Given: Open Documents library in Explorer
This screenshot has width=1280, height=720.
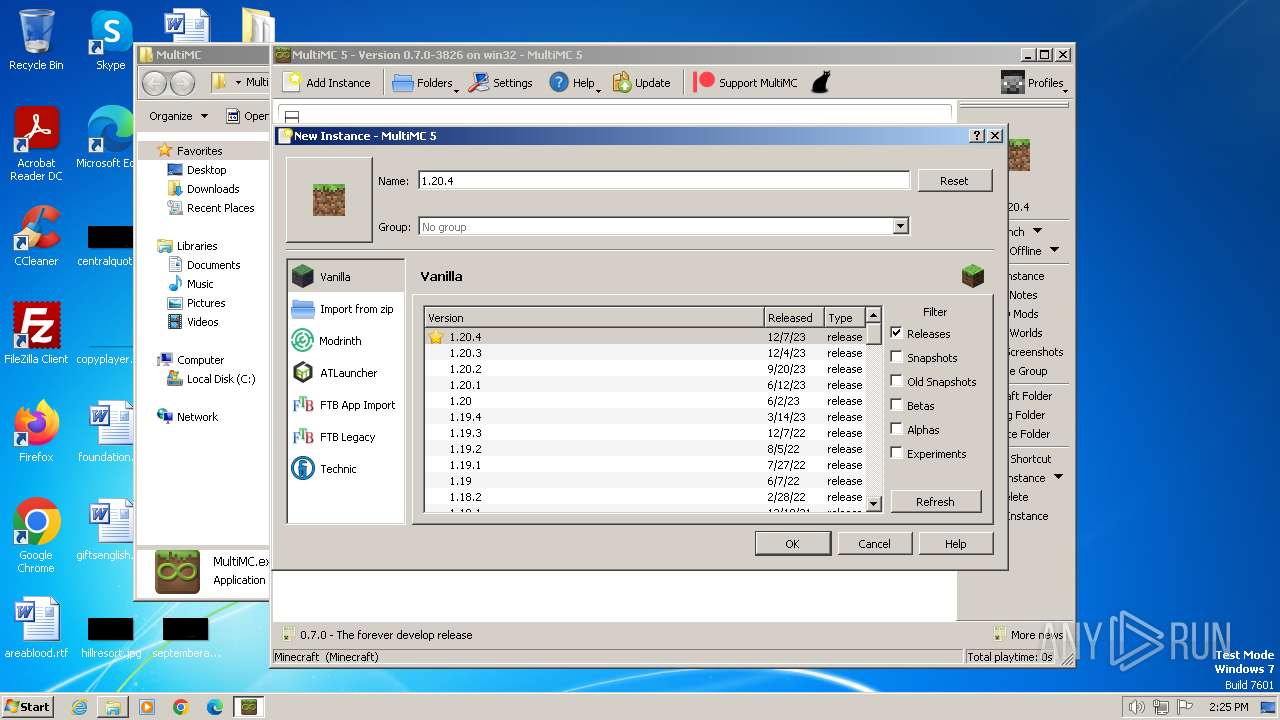Looking at the screenshot, I should (x=213, y=265).
